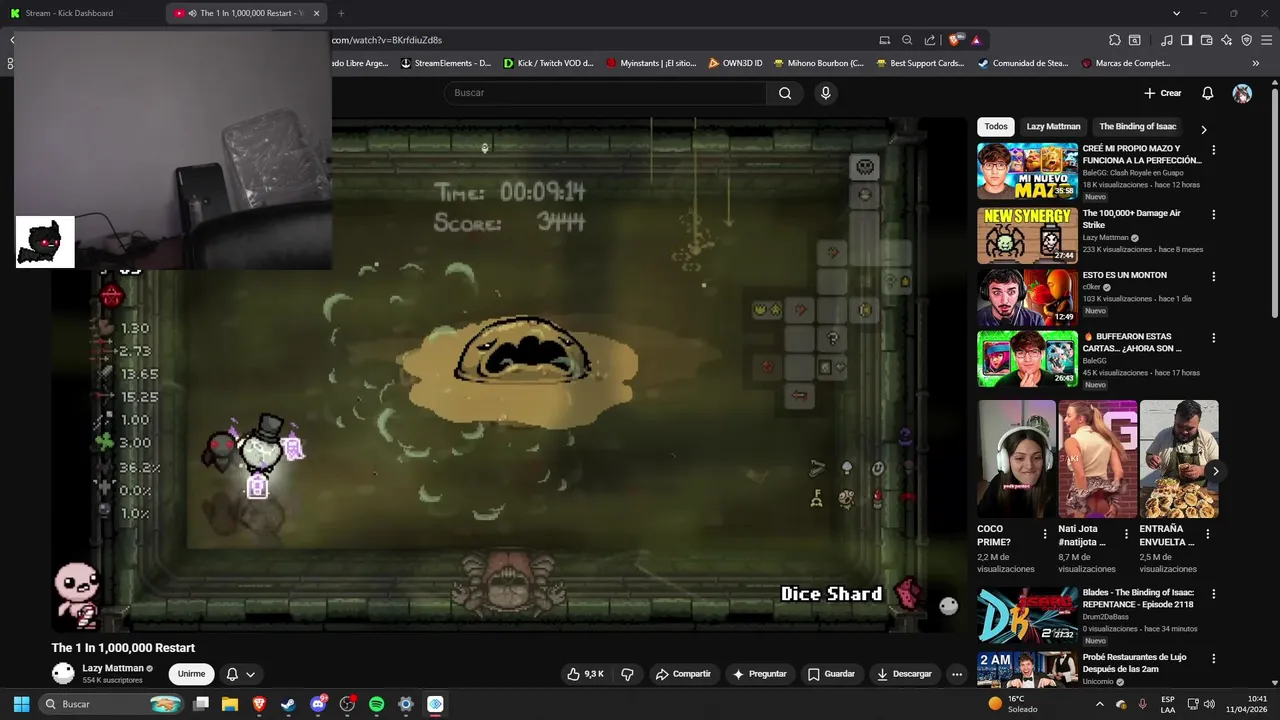The width and height of the screenshot is (1280, 720).
Task: Click the Compartir button
Action: [x=683, y=674]
